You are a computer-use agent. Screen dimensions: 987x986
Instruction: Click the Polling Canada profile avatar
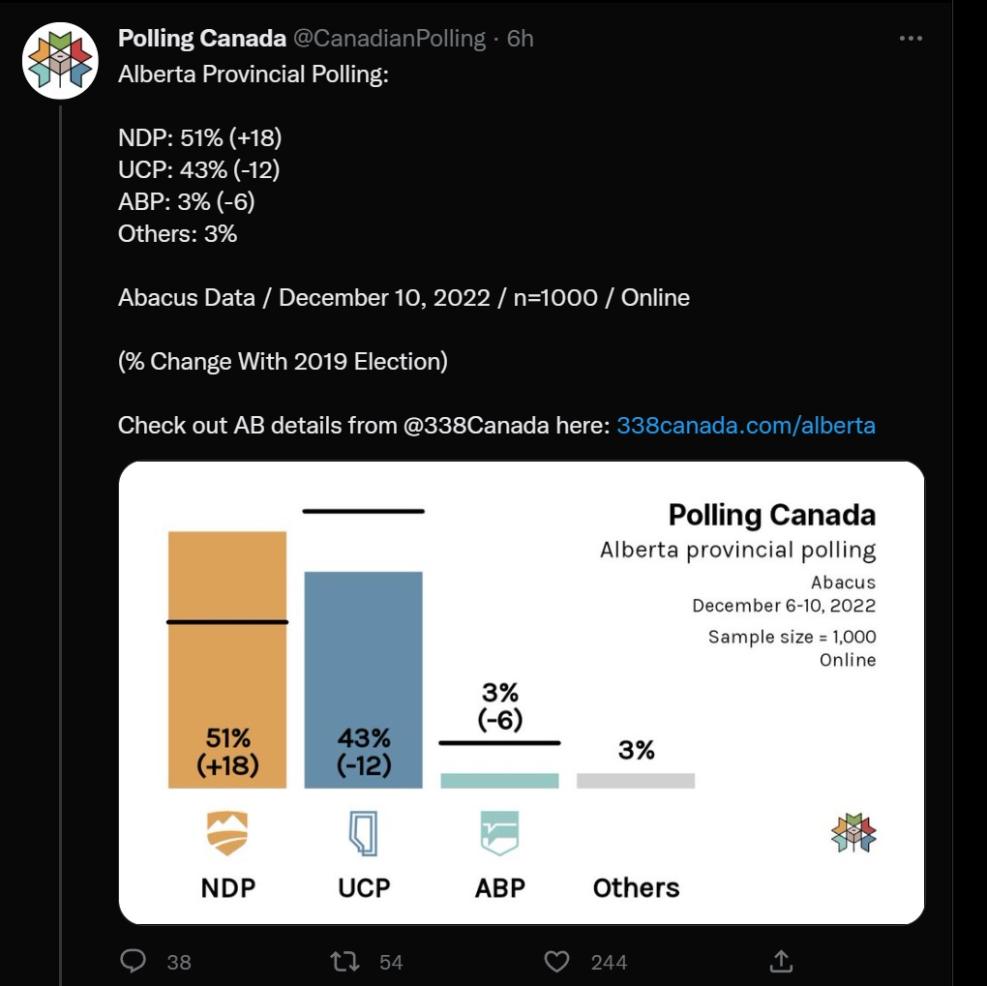(x=60, y=60)
